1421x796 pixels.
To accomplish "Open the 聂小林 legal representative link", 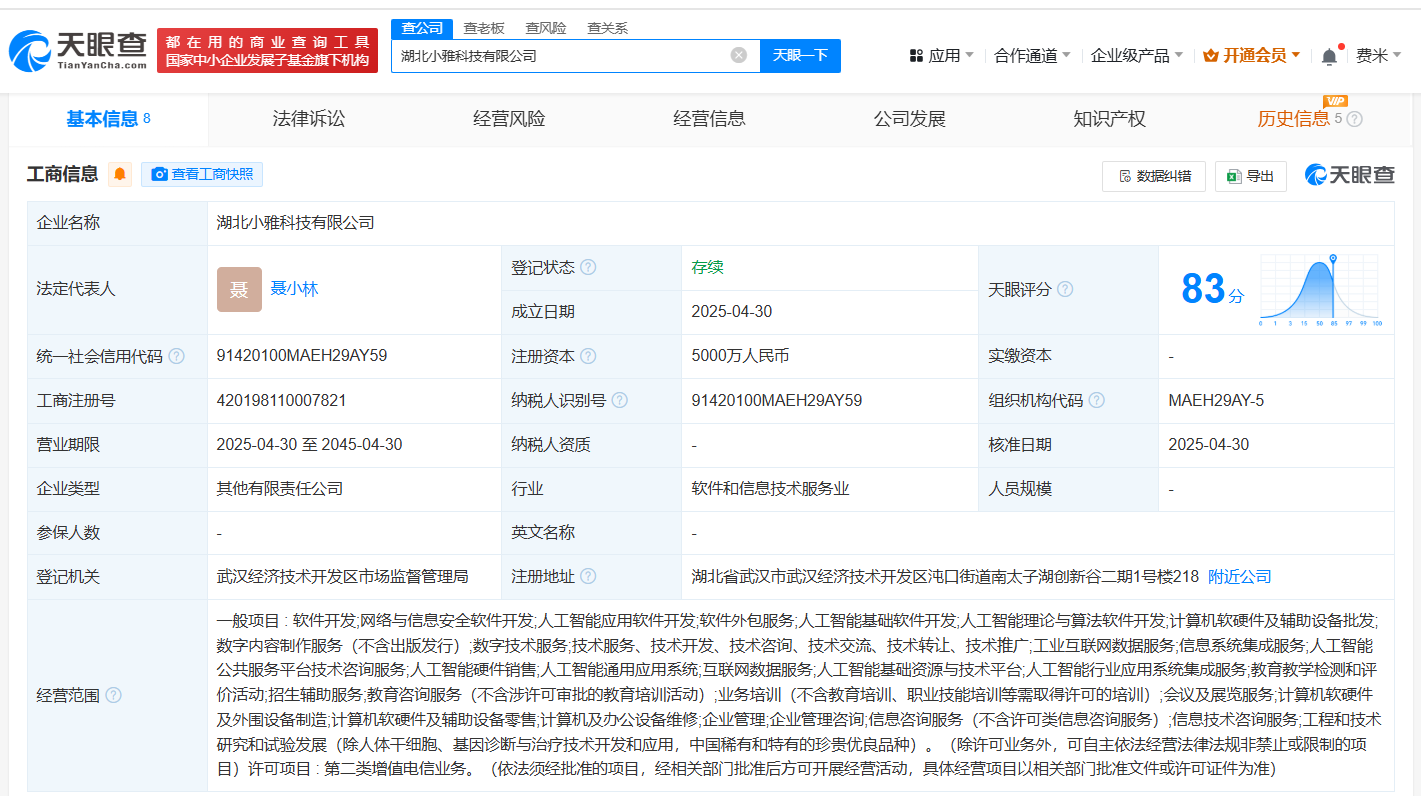I will point(294,289).
